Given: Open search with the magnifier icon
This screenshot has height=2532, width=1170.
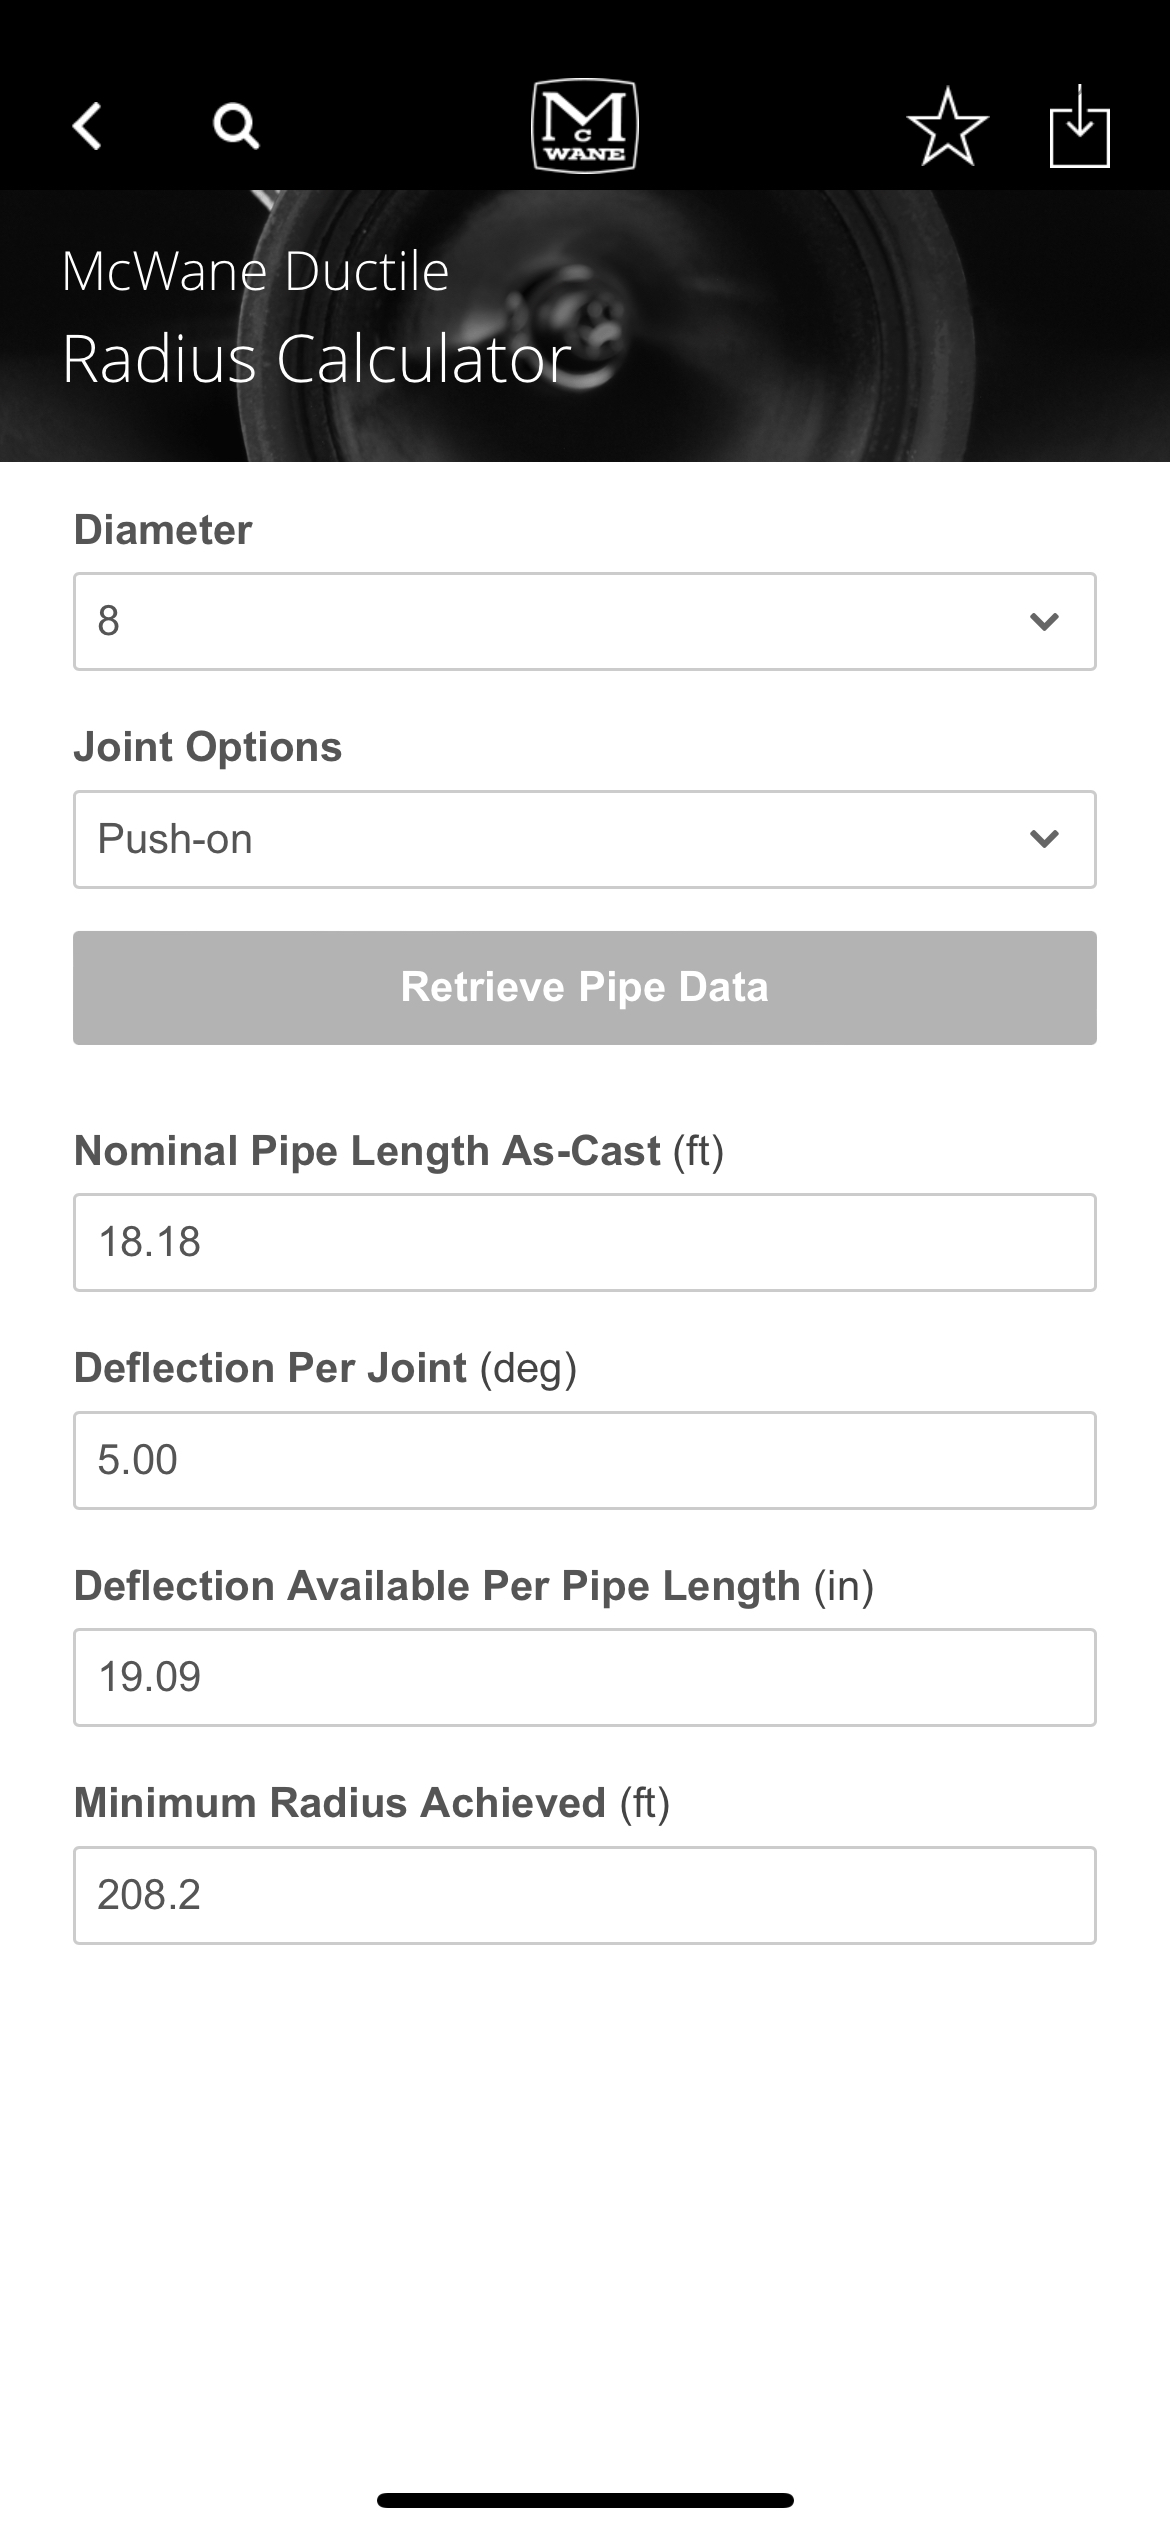Looking at the screenshot, I should (236, 127).
